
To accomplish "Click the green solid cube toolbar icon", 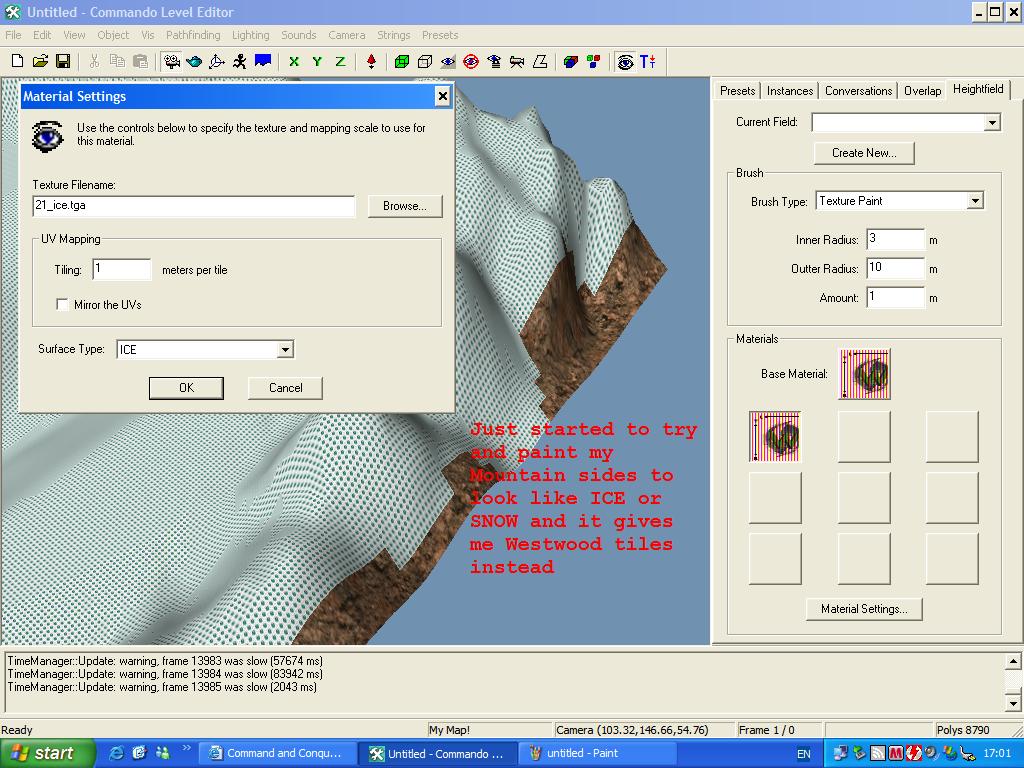I will 402,61.
